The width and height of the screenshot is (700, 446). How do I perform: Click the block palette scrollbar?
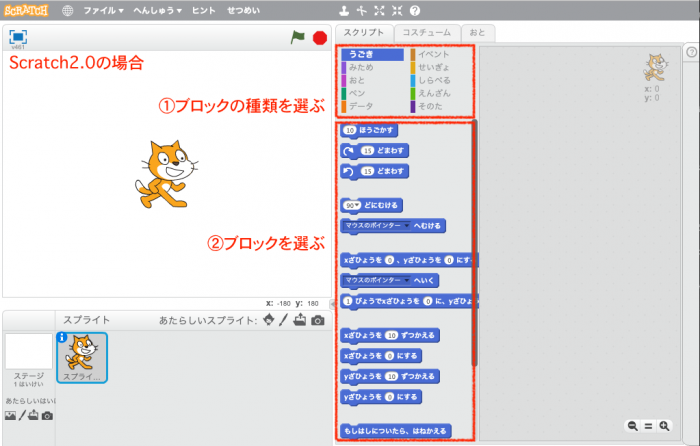click(x=475, y=243)
